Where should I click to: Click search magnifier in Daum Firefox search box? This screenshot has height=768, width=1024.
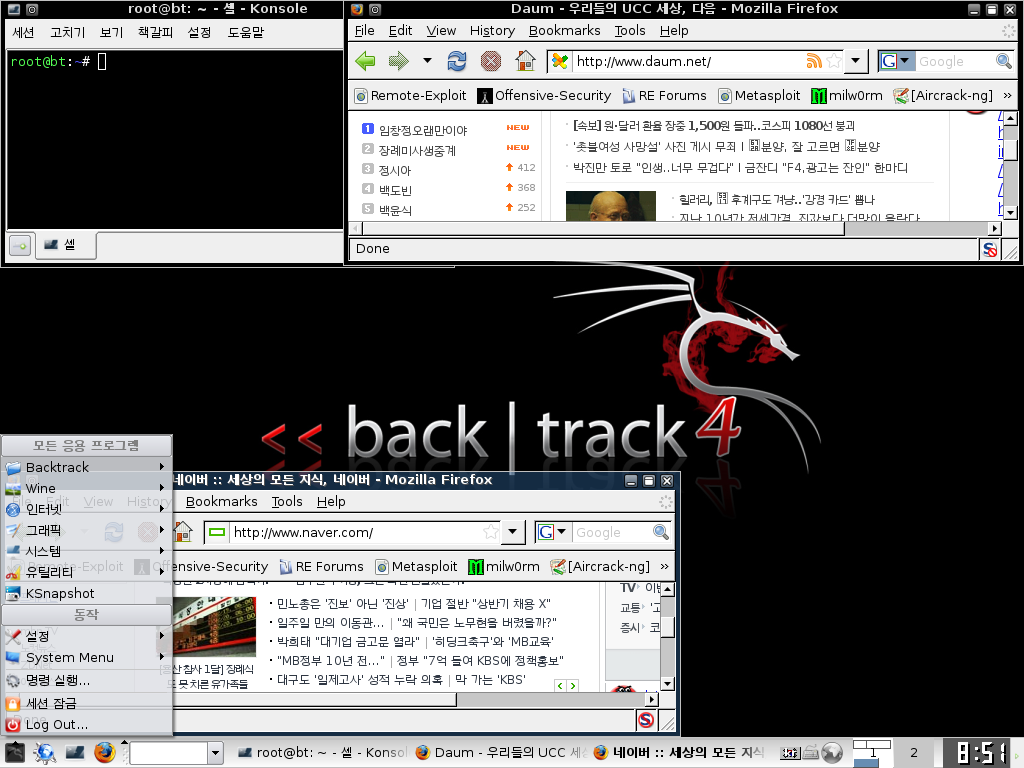1003,61
